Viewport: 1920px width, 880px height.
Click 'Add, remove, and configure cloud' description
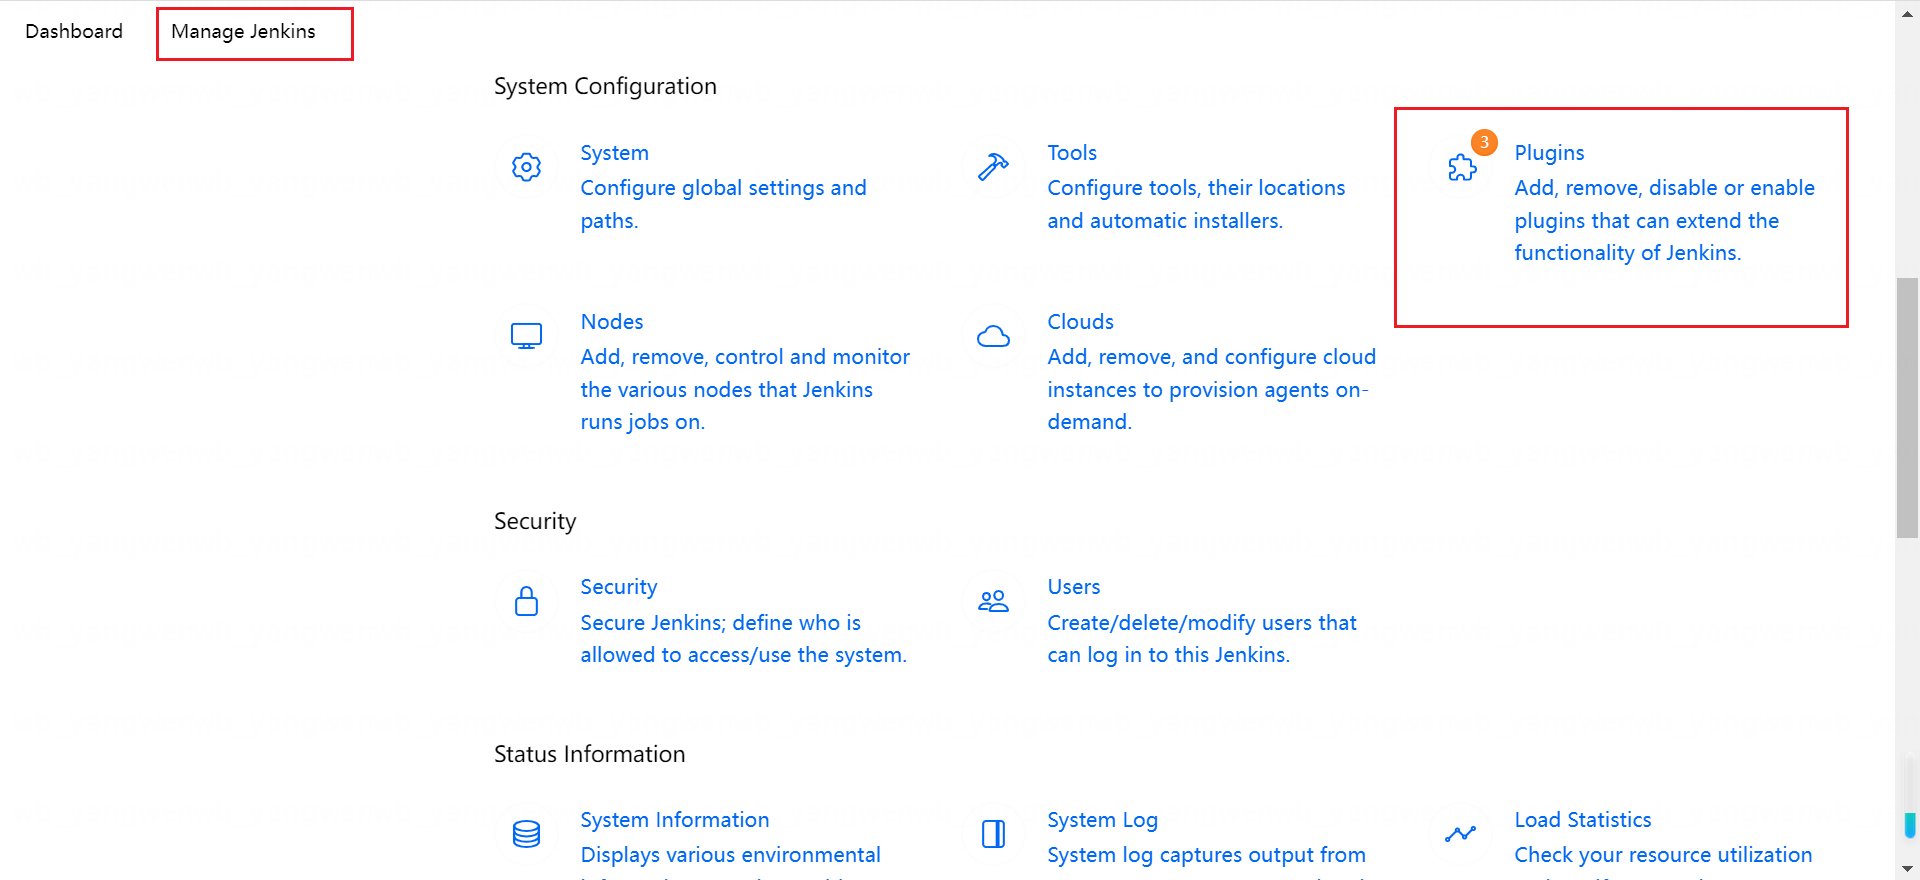[x=1211, y=357]
